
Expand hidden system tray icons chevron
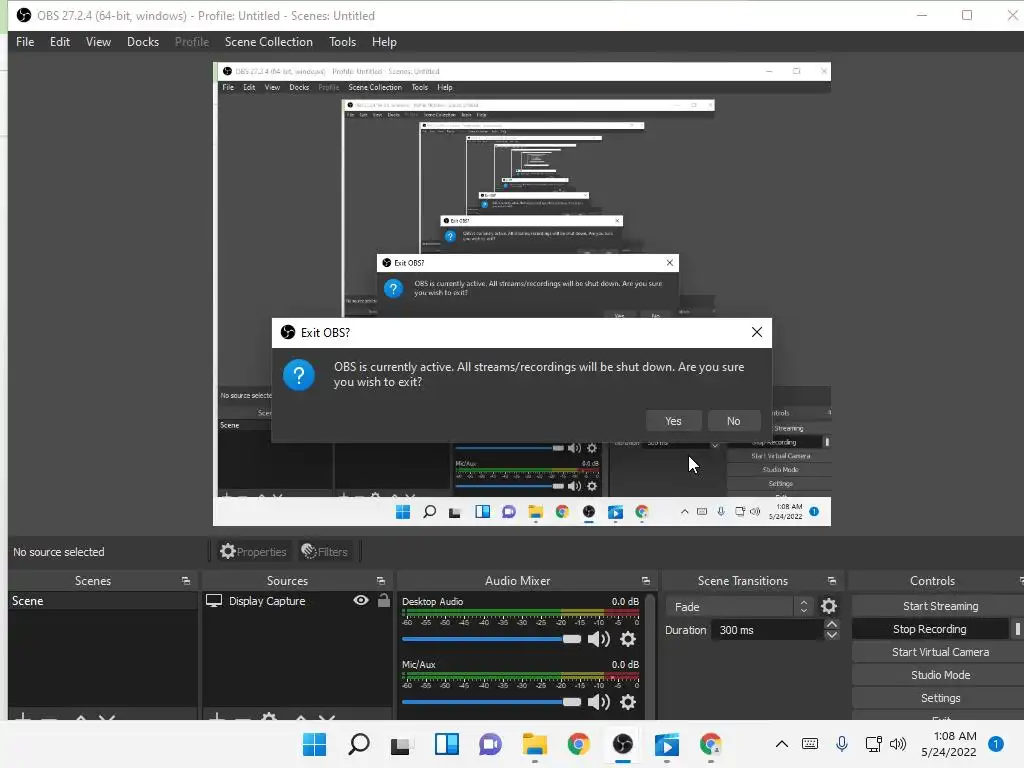tap(782, 744)
